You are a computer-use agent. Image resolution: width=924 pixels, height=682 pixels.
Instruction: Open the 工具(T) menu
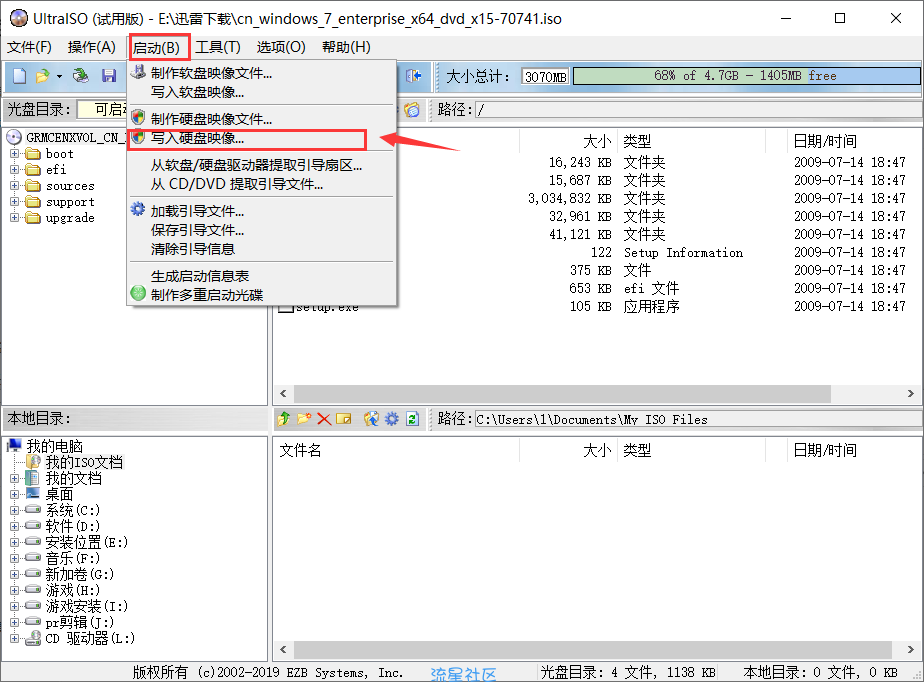pyautogui.click(x=218, y=47)
